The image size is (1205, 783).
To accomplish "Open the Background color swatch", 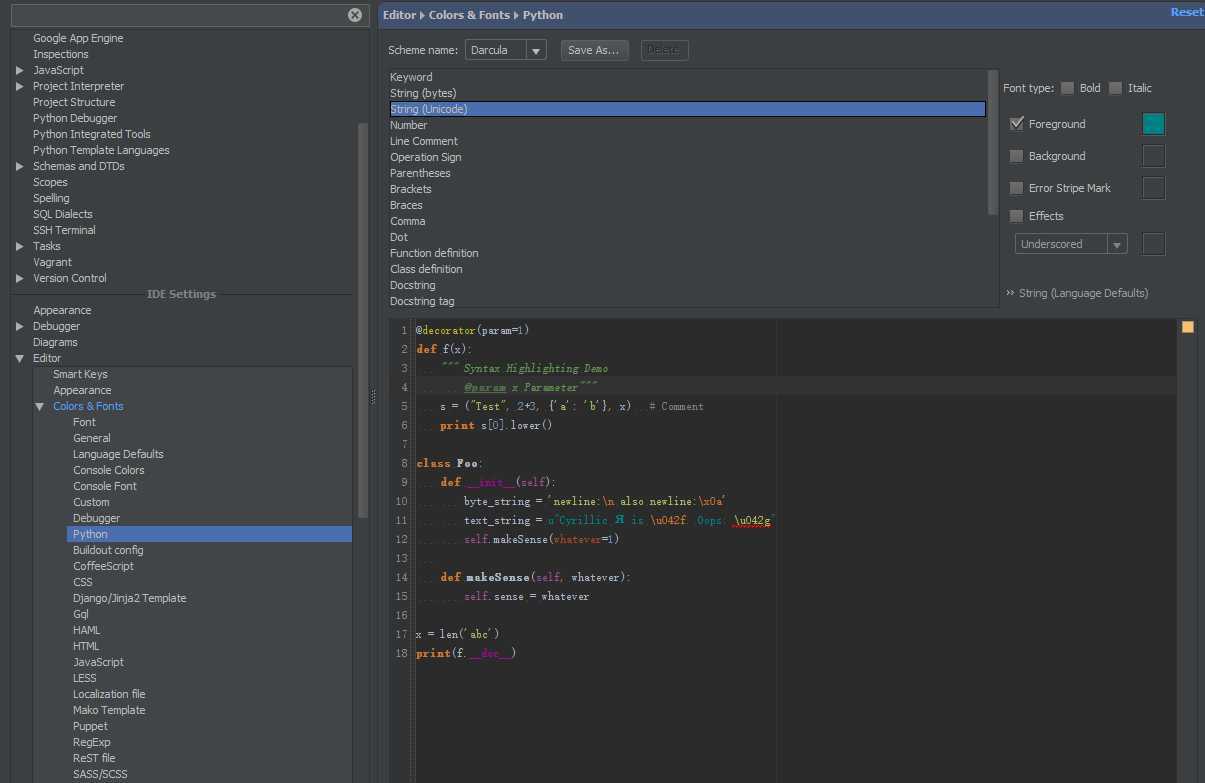I will coord(1154,156).
